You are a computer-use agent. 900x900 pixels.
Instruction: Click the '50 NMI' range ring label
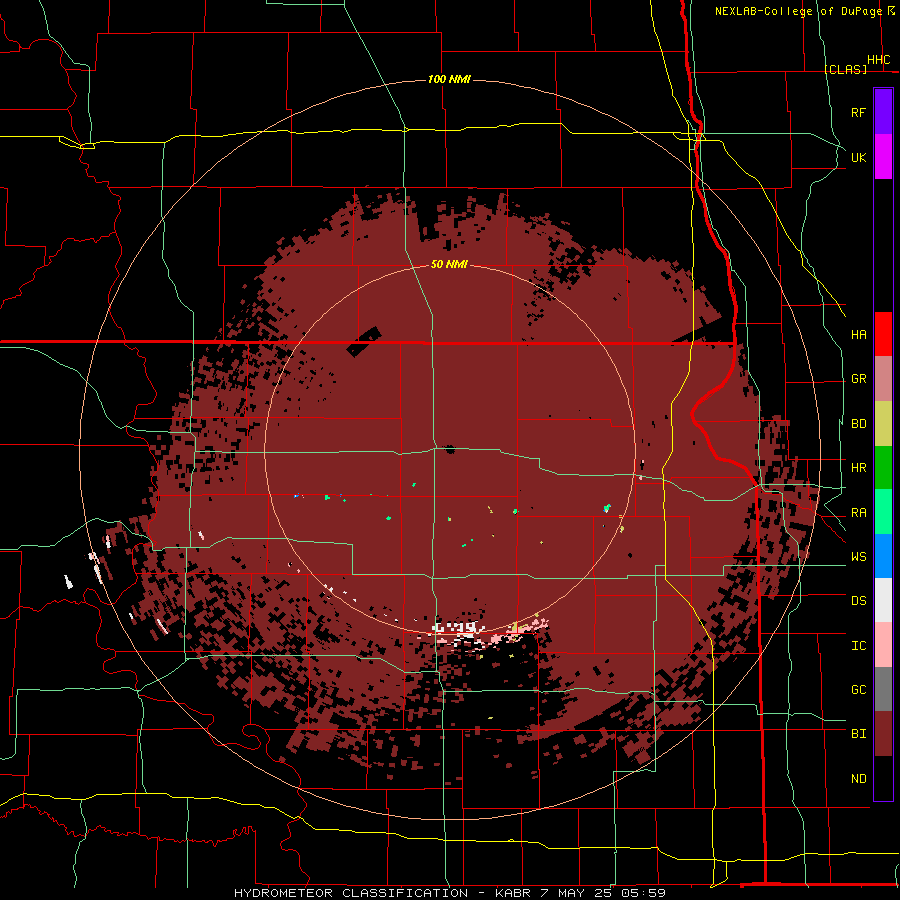(449, 265)
